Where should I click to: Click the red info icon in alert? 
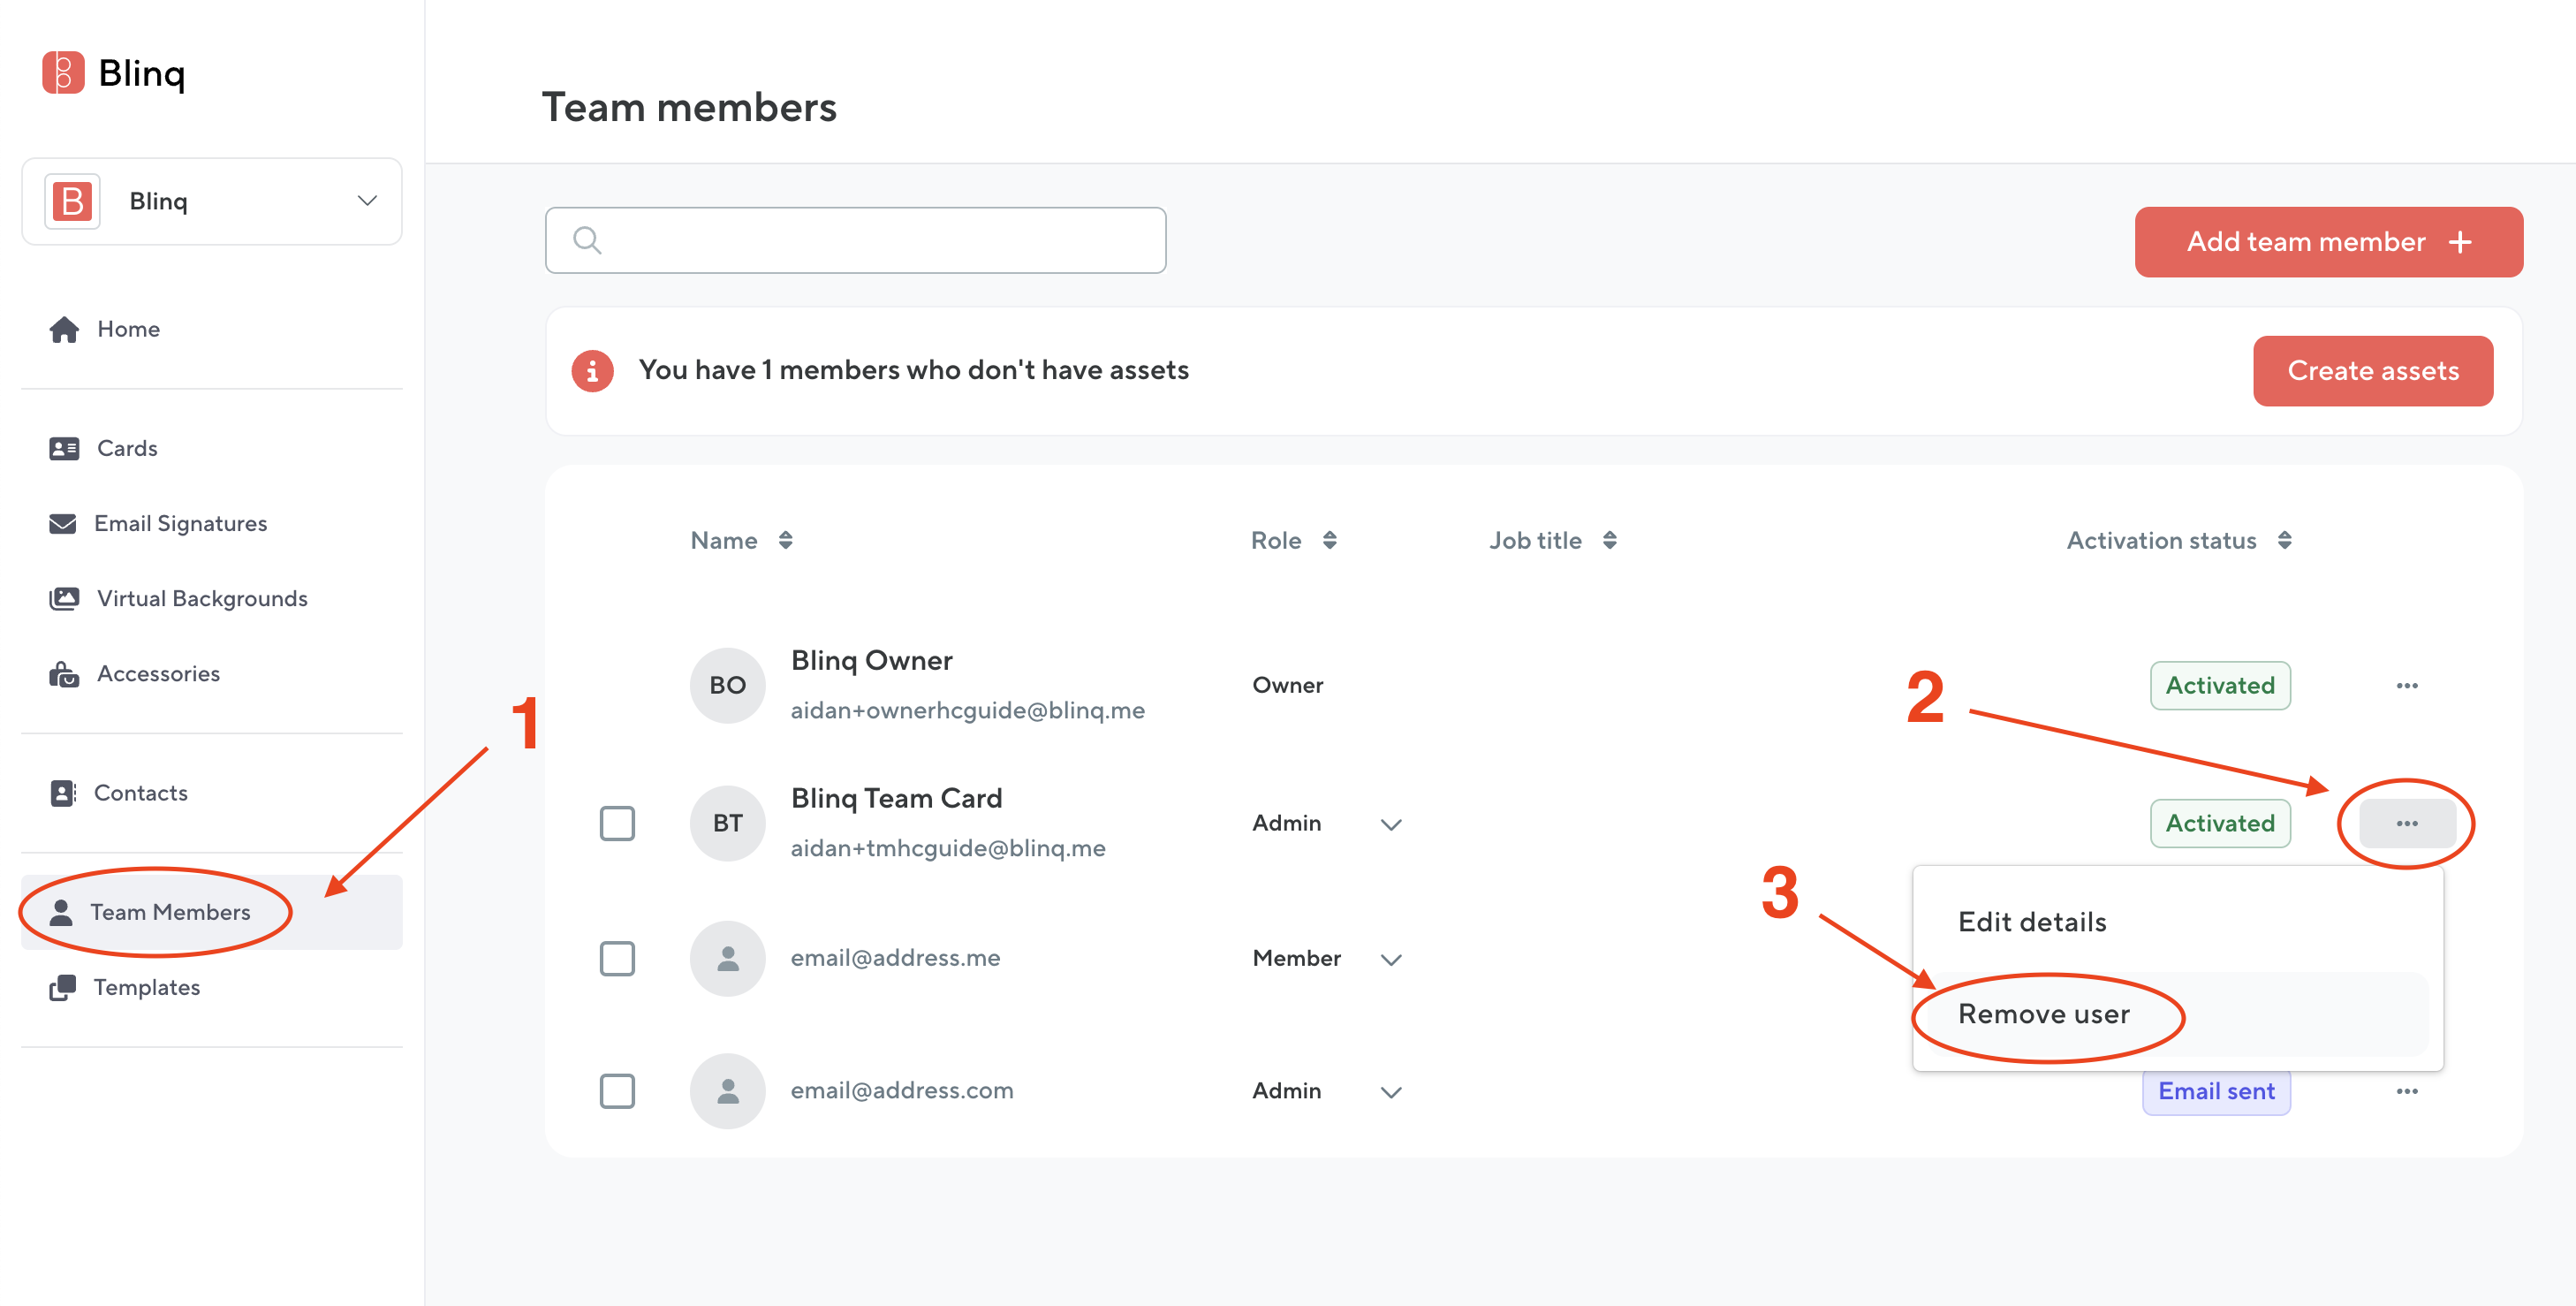pos(592,371)
